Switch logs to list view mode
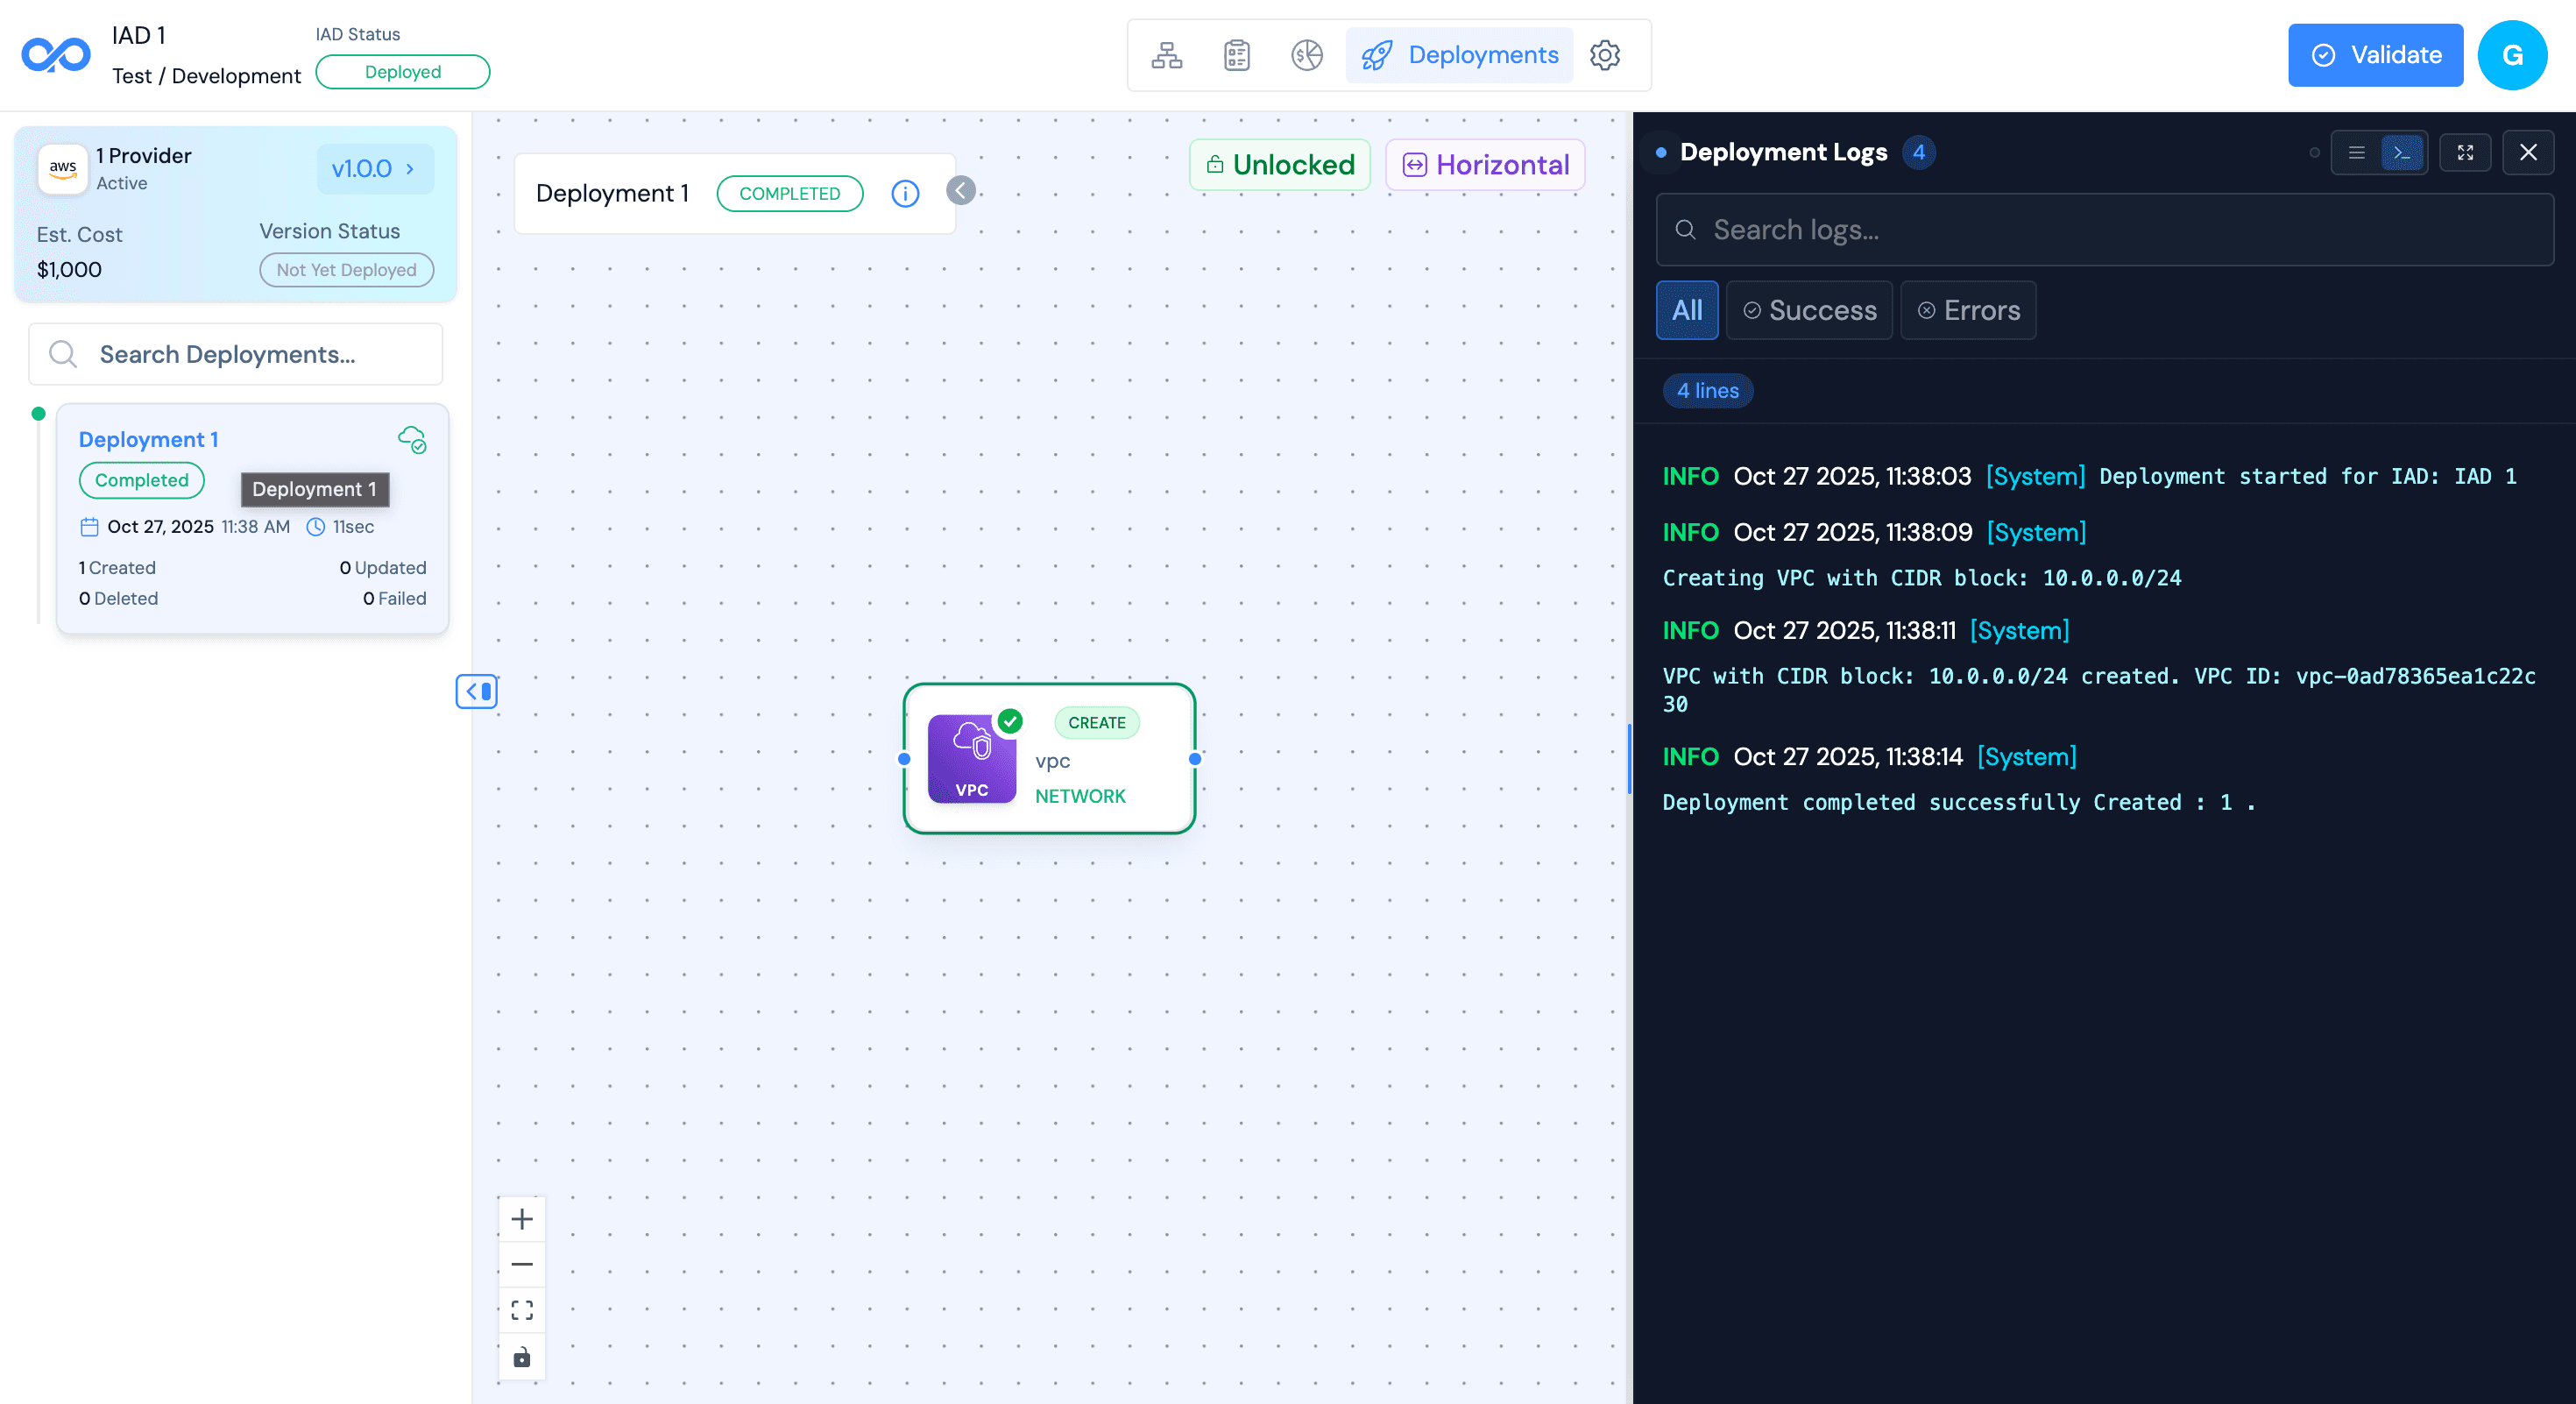2576x1404 pixels. click(2356, 152)
